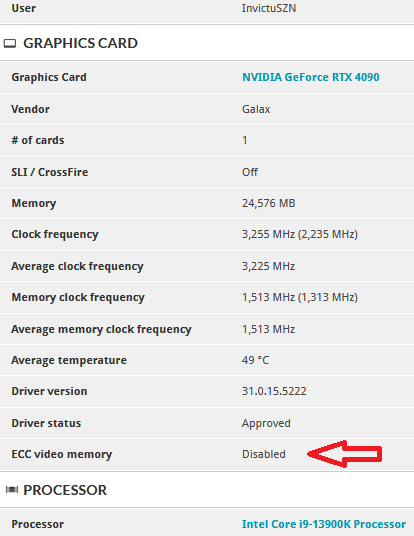This screenshot has width=414, height=536.
Task: Click the Average clock frequency label
Action: click(77, 266)
